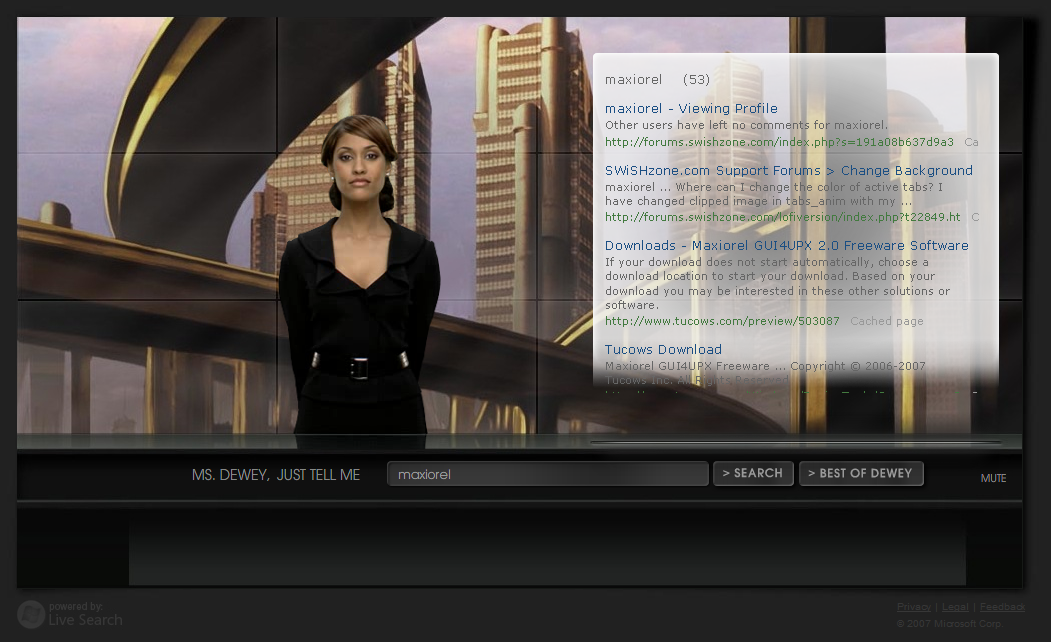The width and height of the screenshot is (1051, 642).
Task: Open the Legal link in footer
Action: point(955,606)
